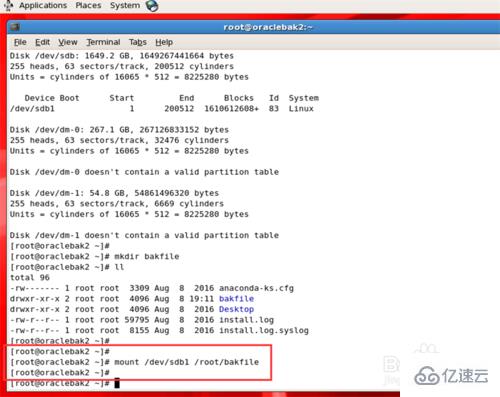Click the blue bakfile directory name
This screenshot has width=500, height=397.
[x=236, y=299]
